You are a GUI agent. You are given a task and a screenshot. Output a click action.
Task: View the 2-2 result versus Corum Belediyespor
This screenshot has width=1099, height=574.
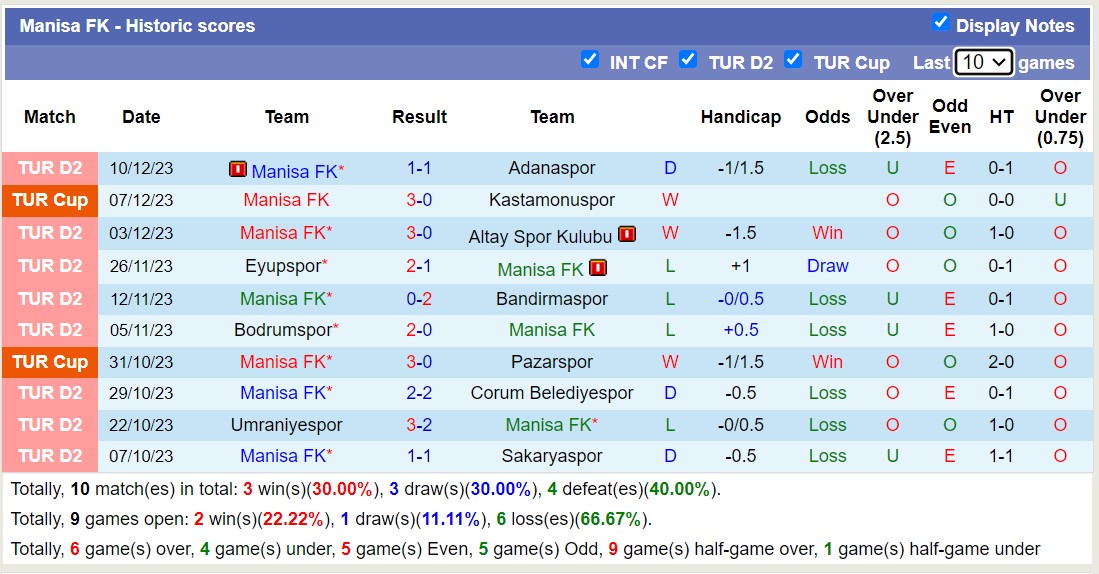click(419, 393)
